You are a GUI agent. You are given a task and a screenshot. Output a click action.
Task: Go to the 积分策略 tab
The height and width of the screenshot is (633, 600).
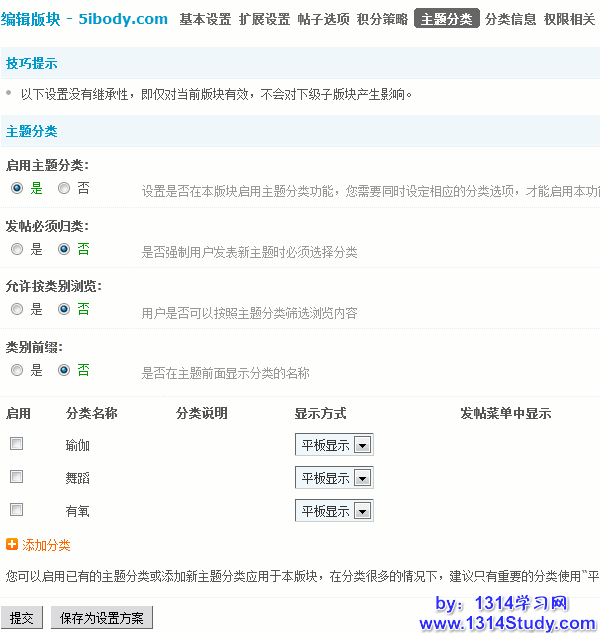tap(382, 19)
